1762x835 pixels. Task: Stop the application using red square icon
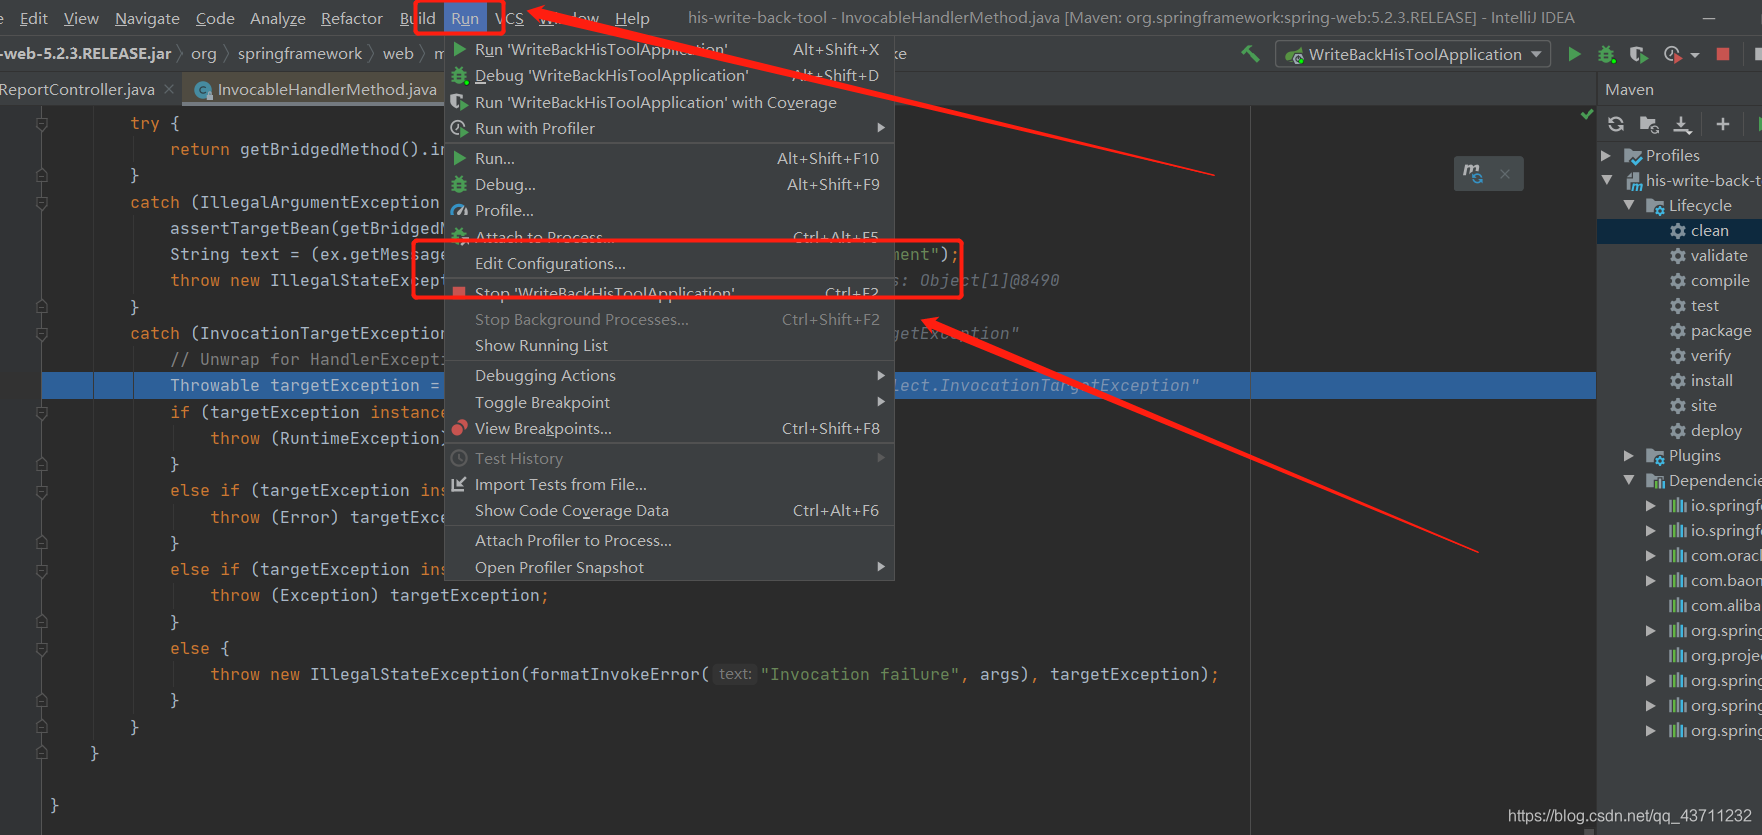click(1723, 54)
